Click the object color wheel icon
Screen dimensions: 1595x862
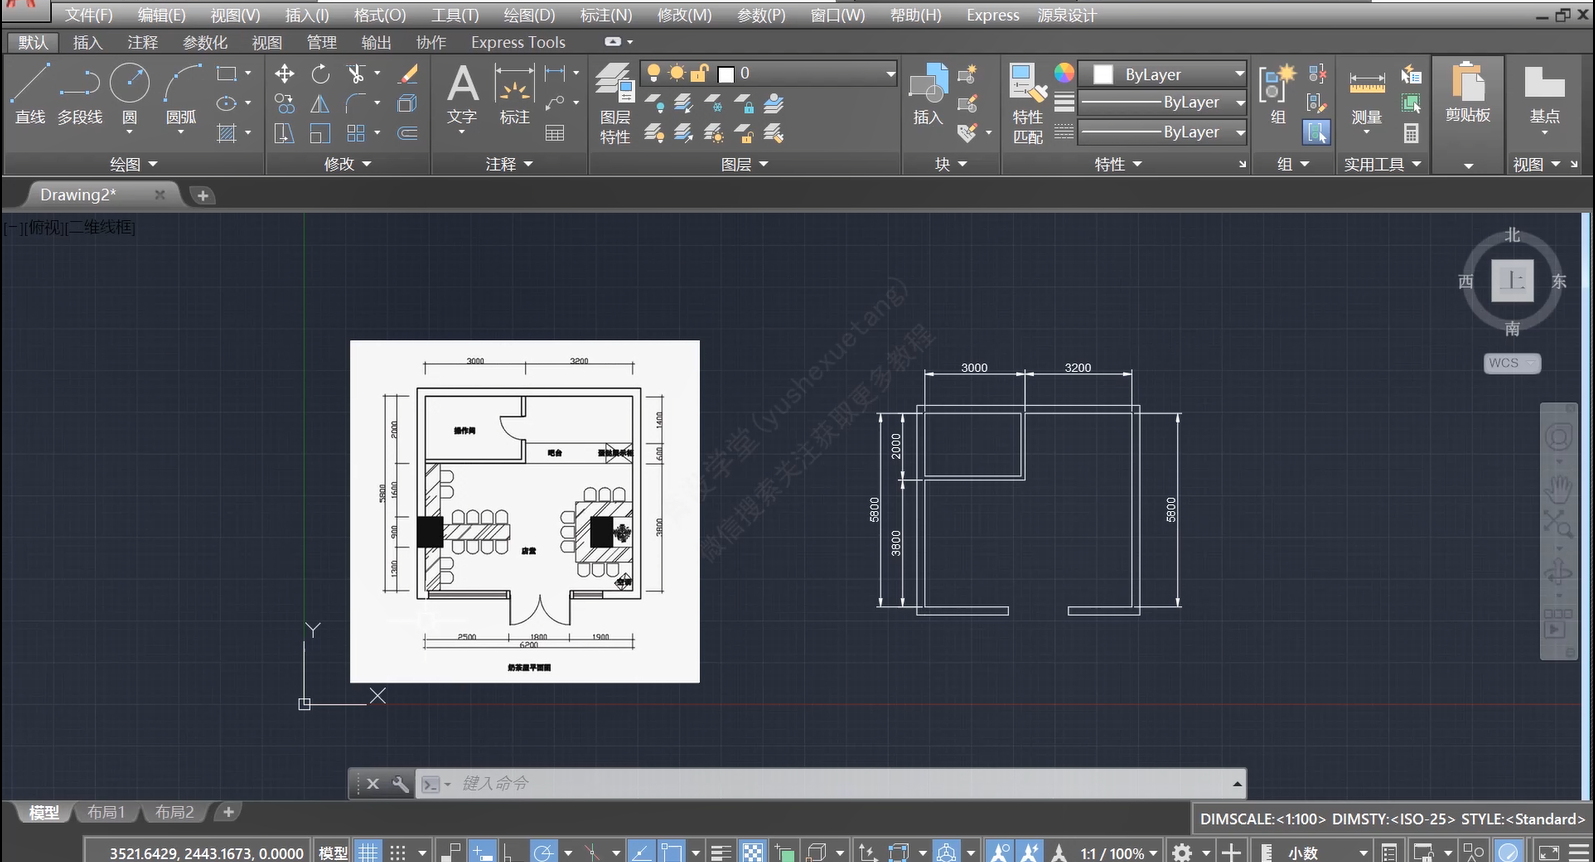click(1064, 73)
